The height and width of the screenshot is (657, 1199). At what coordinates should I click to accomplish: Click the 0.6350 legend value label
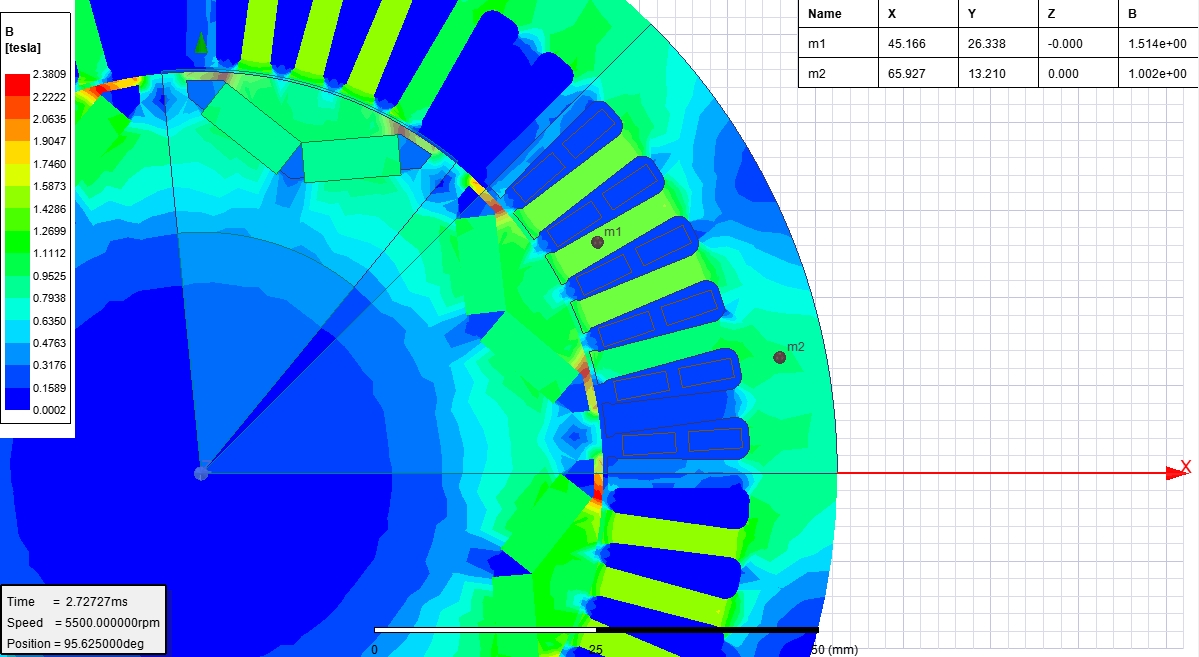pyautogui.click(x=50, y=320)
